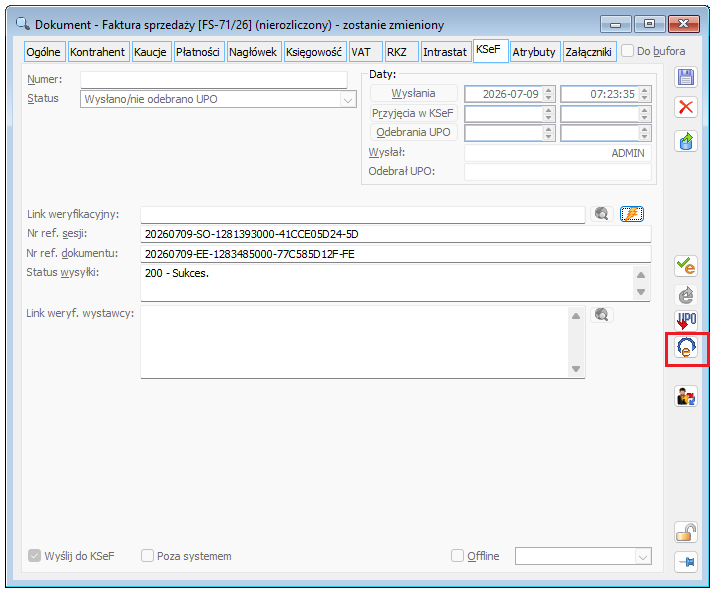Viewport: 712px width, 592px height.
Task: Open the Nagłówek tab
Action: coord(253,52)
